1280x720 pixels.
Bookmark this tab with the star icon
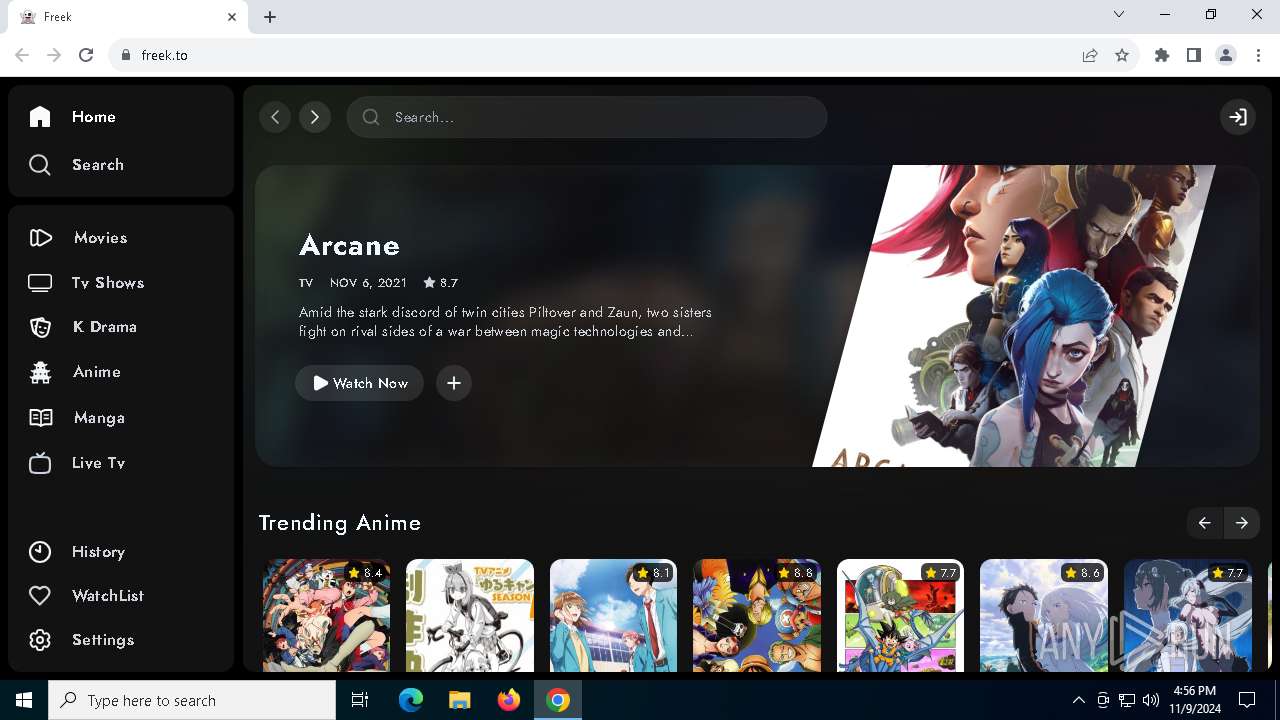pos(1122,55)
